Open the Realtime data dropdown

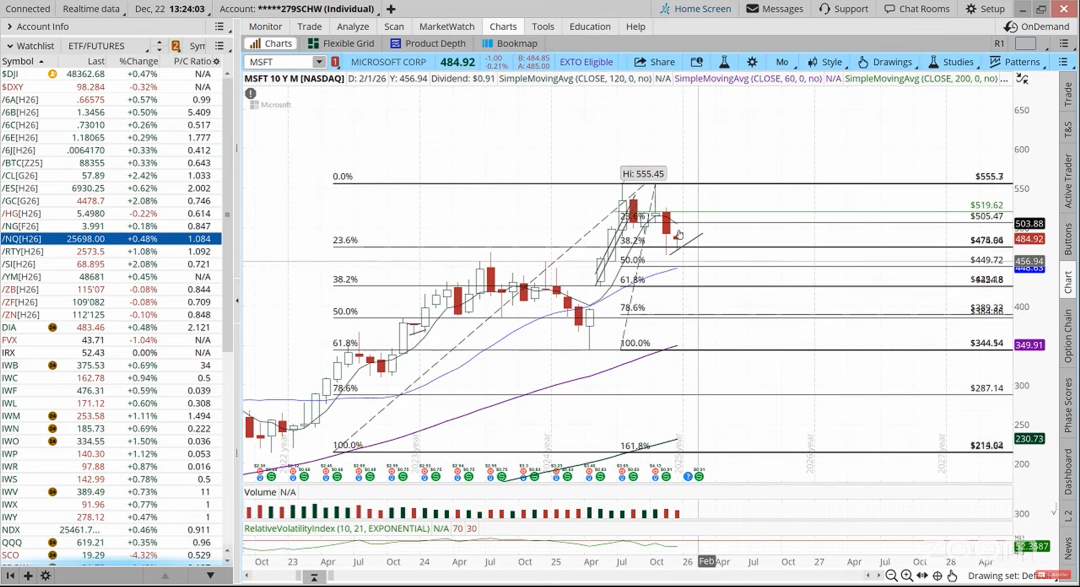[94, 9]
